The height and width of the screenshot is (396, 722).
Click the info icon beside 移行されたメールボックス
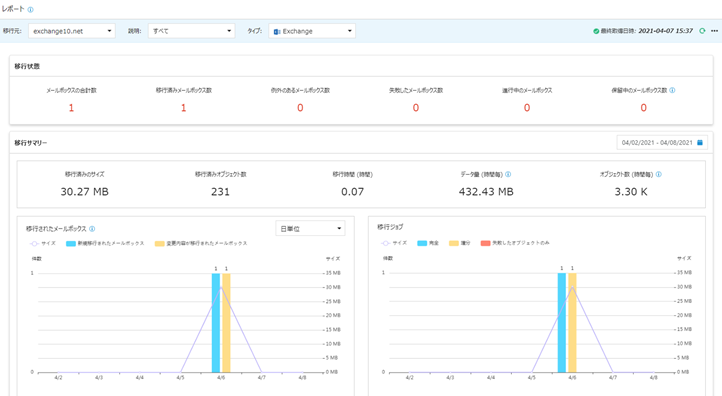tap(92, 229)
